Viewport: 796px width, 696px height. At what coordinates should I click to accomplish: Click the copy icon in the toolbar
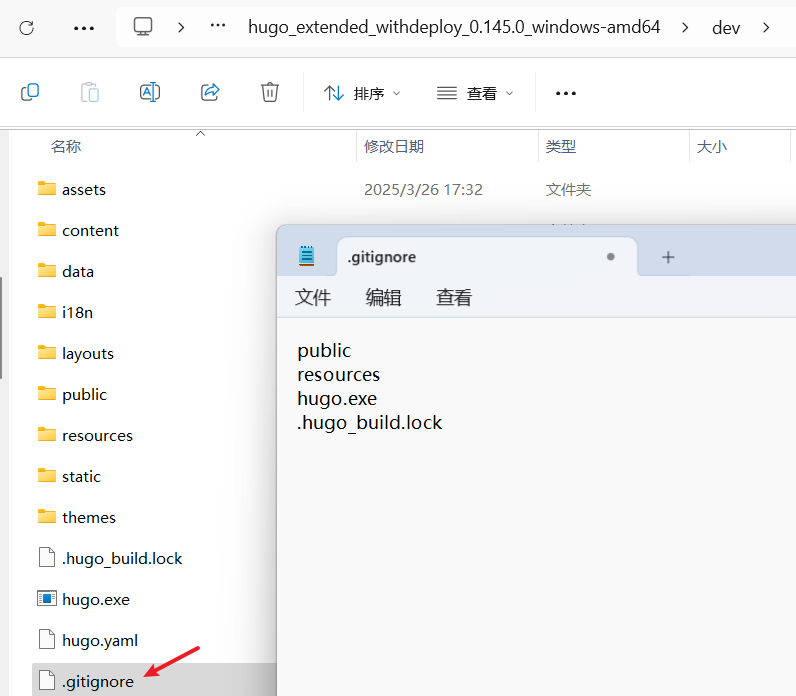click(x=30, y=92)
